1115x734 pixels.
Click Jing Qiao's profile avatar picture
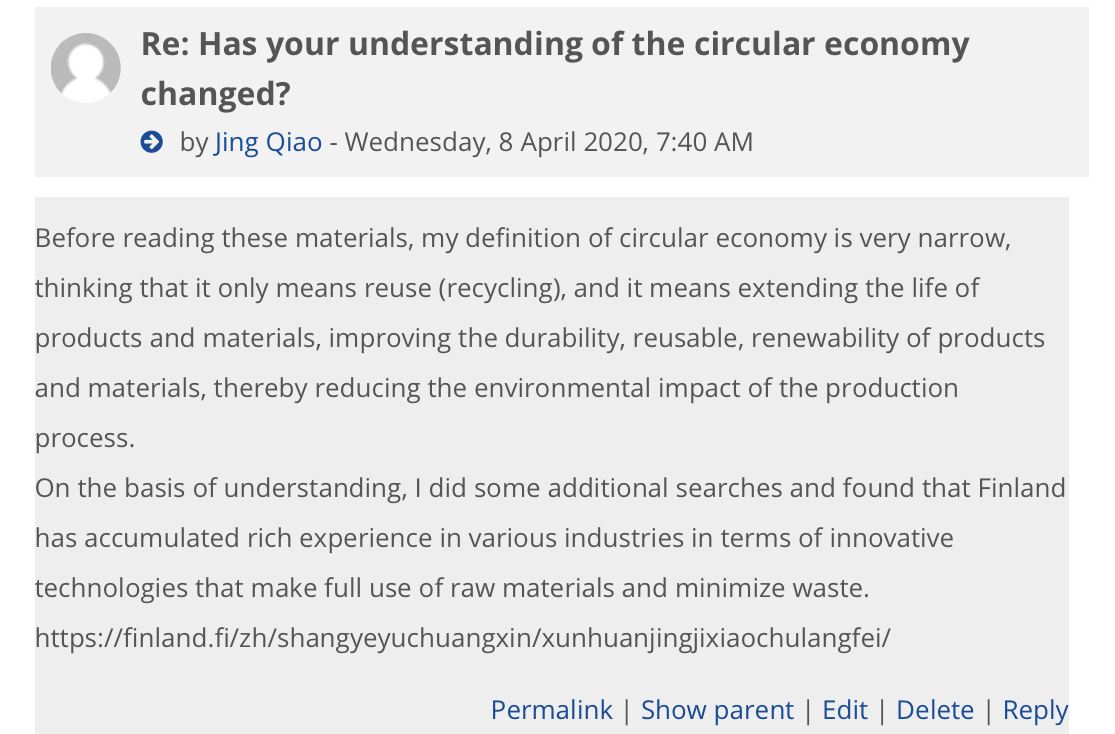click(x=86, y=68)
